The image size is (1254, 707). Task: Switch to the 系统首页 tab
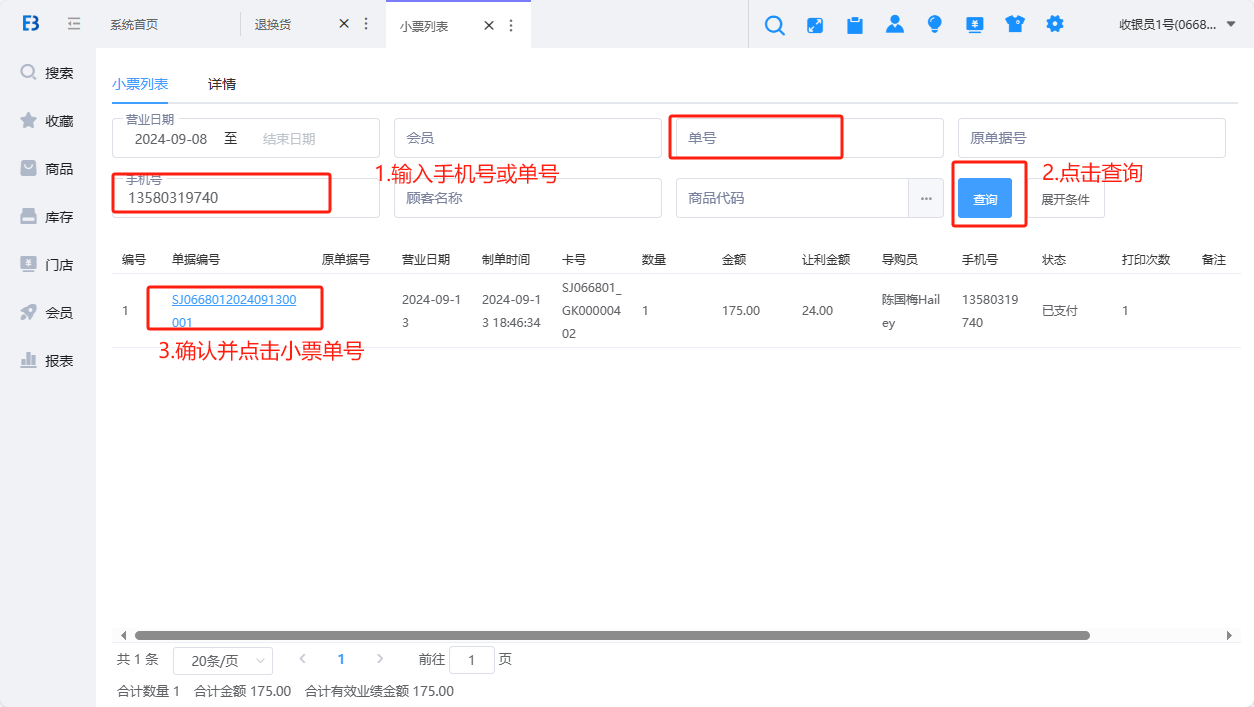pos(134,25)
